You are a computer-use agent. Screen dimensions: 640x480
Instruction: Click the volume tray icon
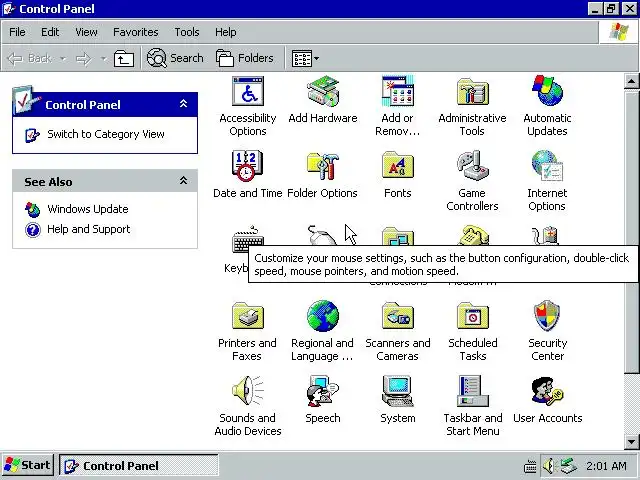click(549, 465)
